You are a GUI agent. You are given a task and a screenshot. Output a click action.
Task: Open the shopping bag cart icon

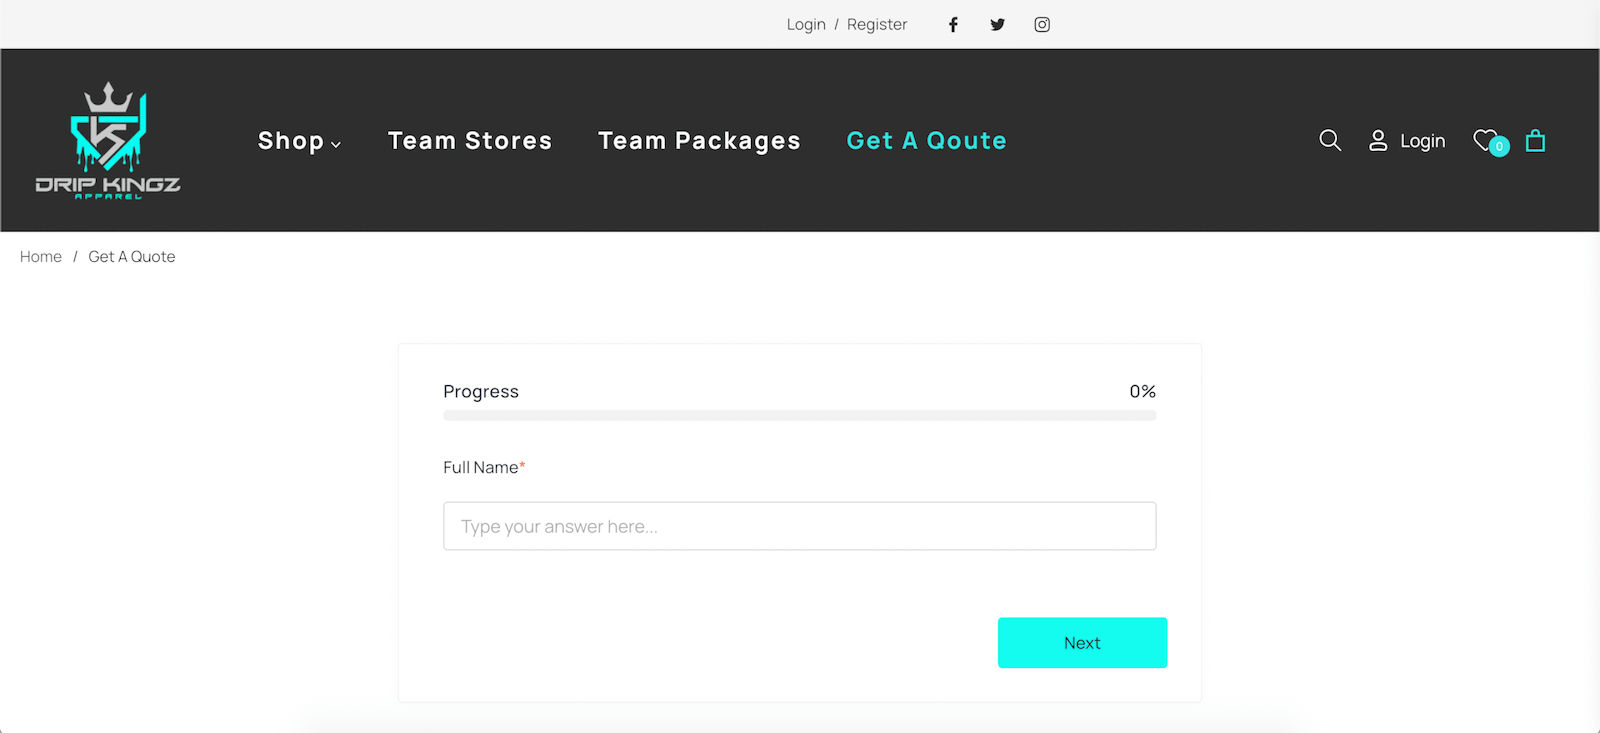1536,141
